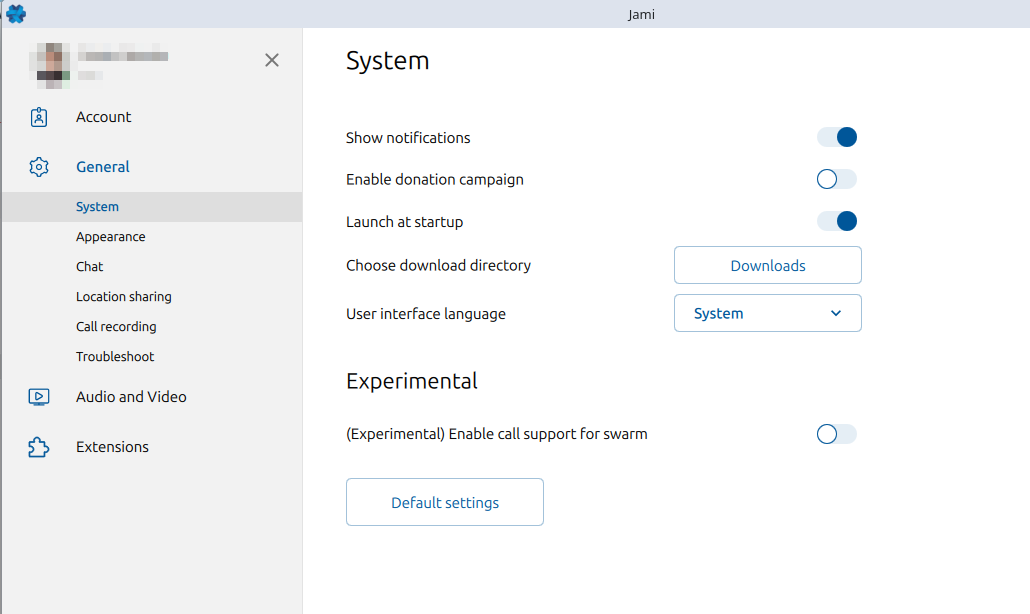Open the Appearance settings page
This screenshot has width=1030, height=614.
[x=111, y=237]
